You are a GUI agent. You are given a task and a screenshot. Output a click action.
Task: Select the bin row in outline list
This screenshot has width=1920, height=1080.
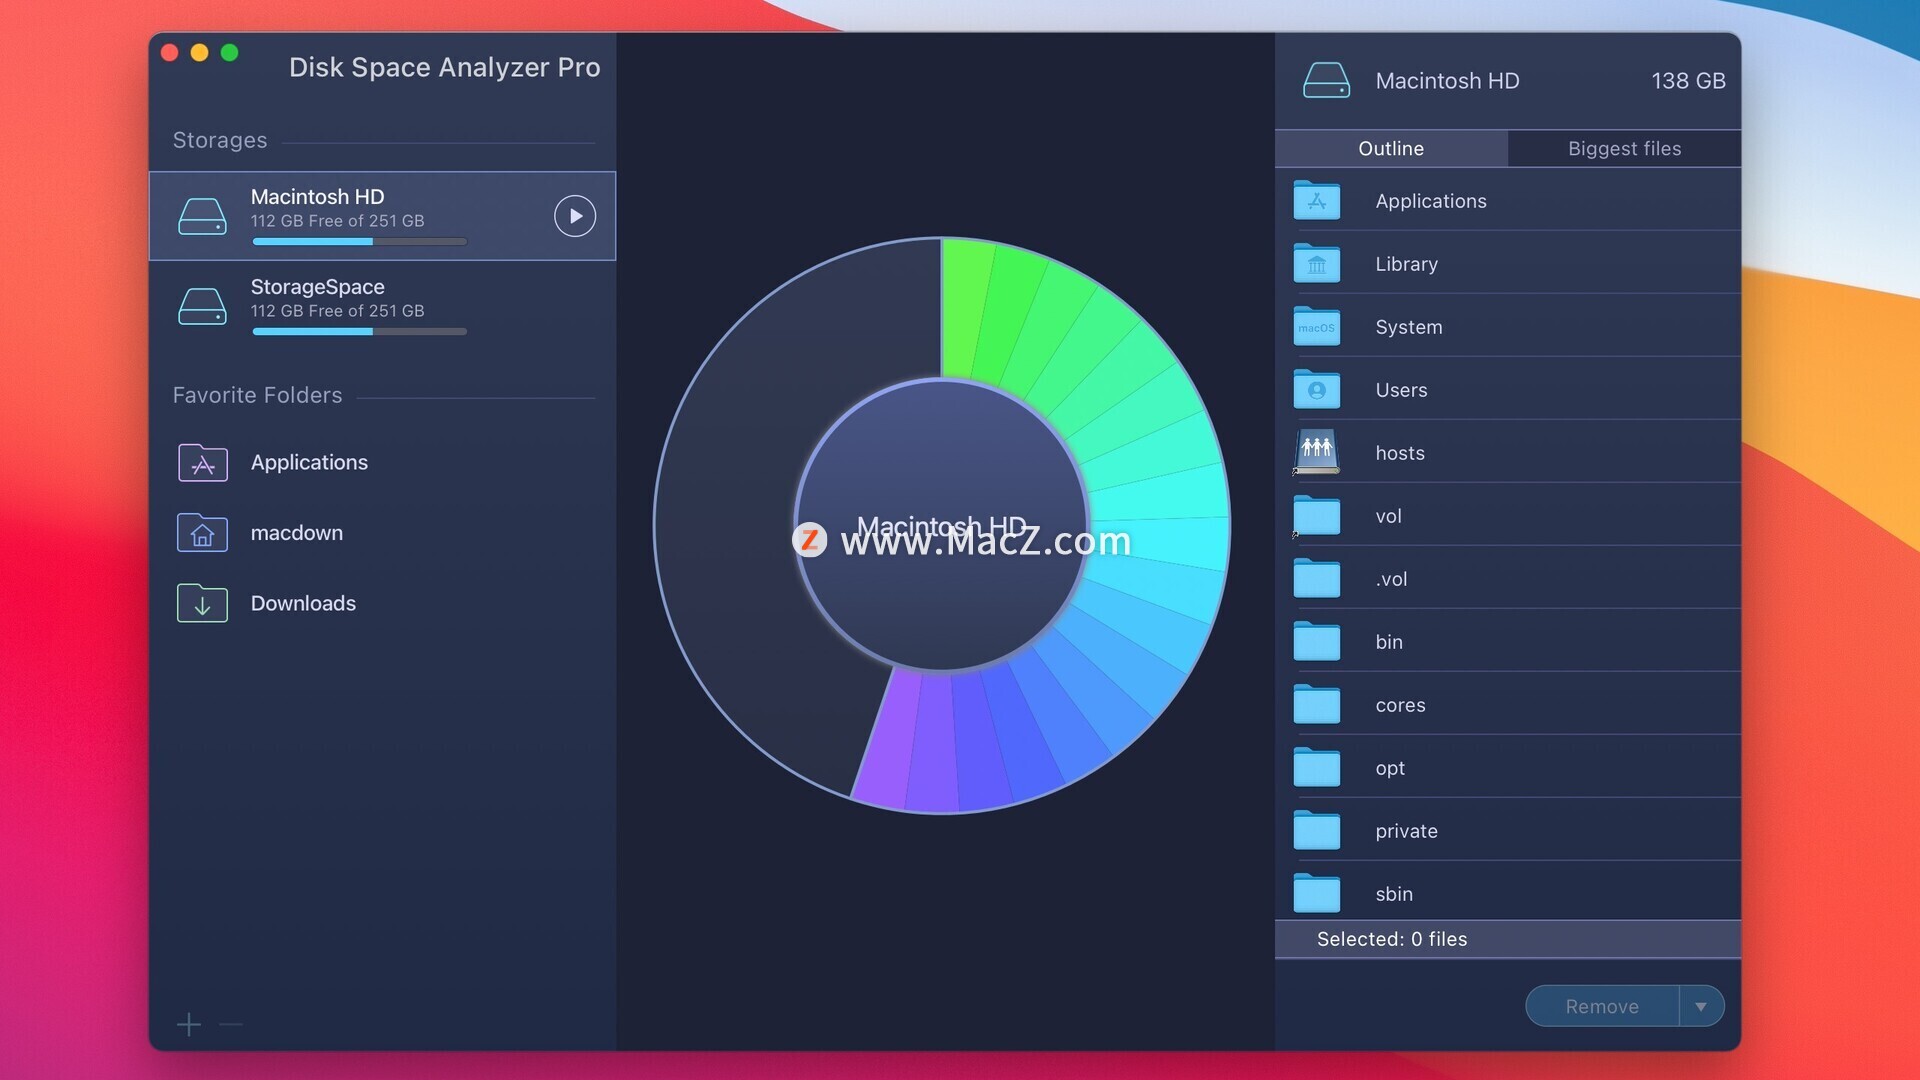point(1508,642)
